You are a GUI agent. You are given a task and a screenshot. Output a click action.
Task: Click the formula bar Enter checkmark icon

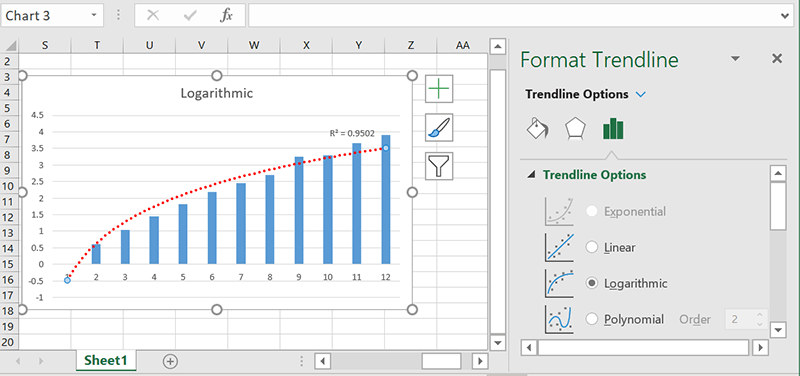coord(190,15)
